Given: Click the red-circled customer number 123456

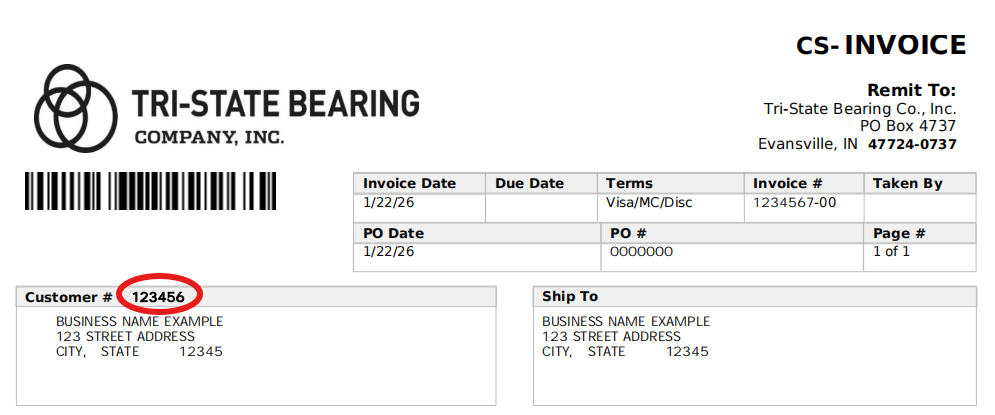Looking at the screenshot, I should 159,297.
